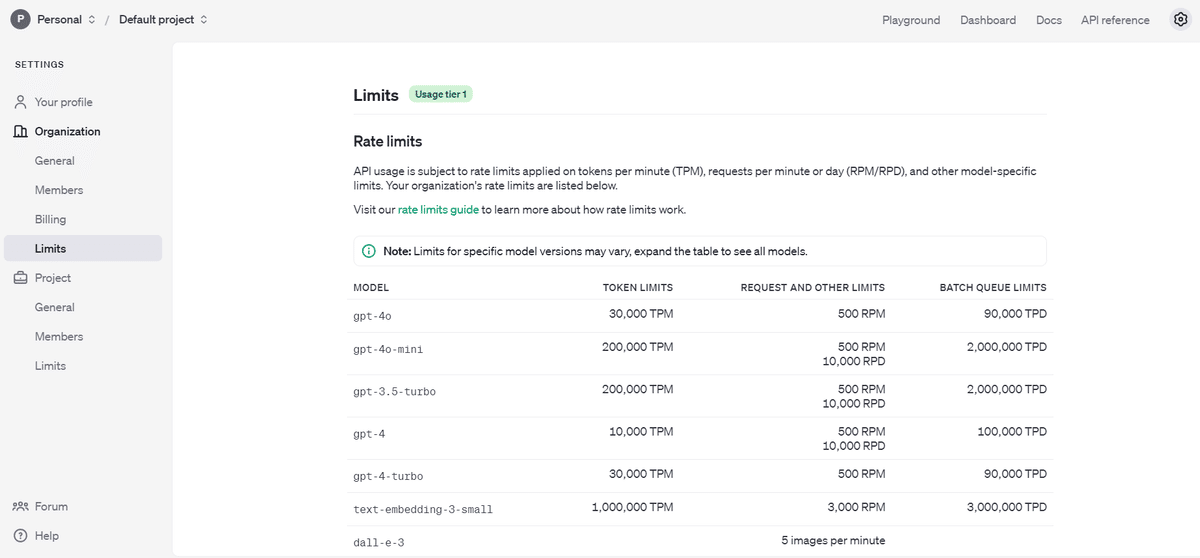
Task: Click the Personal organization avatar icon
Action: (19, 20)
